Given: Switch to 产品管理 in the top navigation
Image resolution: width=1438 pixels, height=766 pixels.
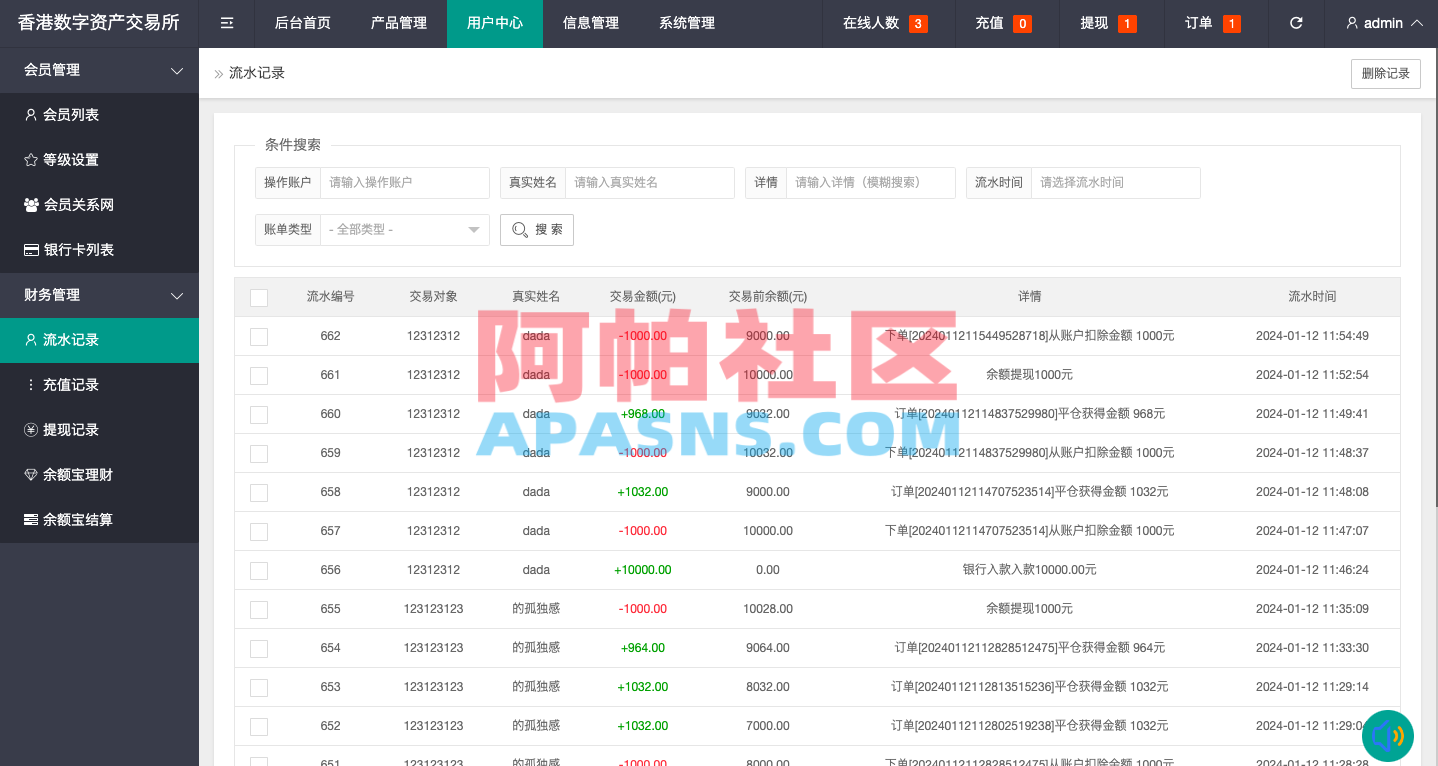Looking at the screenshot, I should point(398,23).
